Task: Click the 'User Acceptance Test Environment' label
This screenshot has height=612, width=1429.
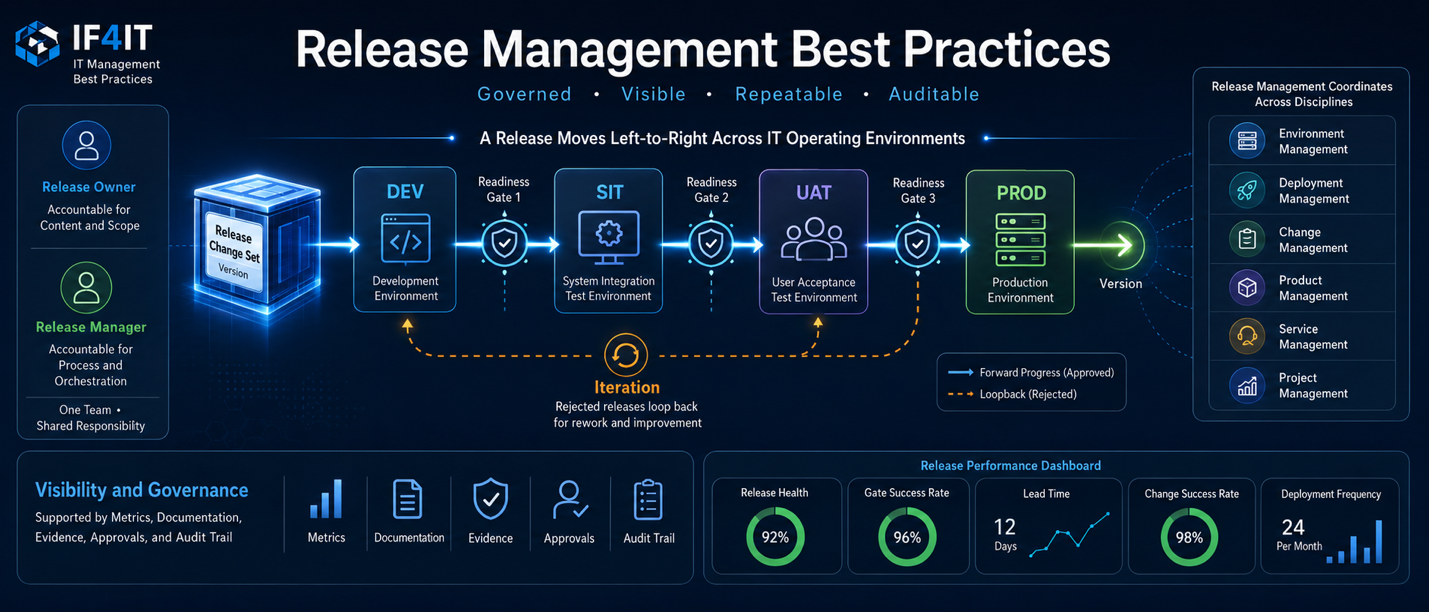Action: [814, 290]
